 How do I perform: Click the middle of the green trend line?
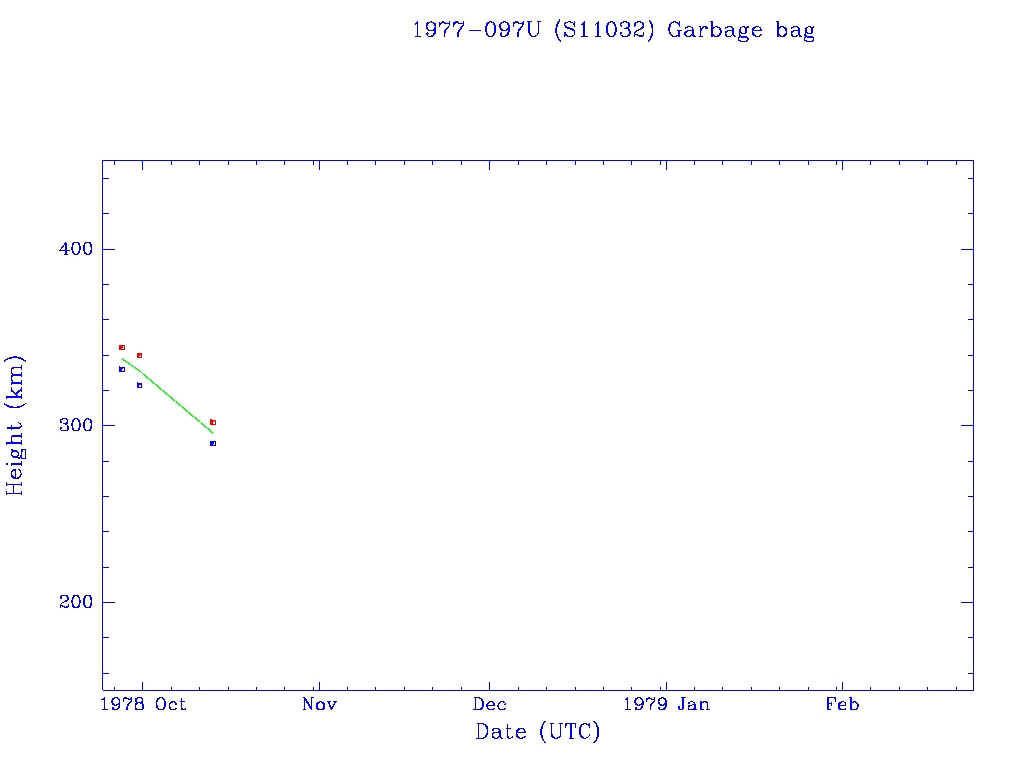(168, 395)
